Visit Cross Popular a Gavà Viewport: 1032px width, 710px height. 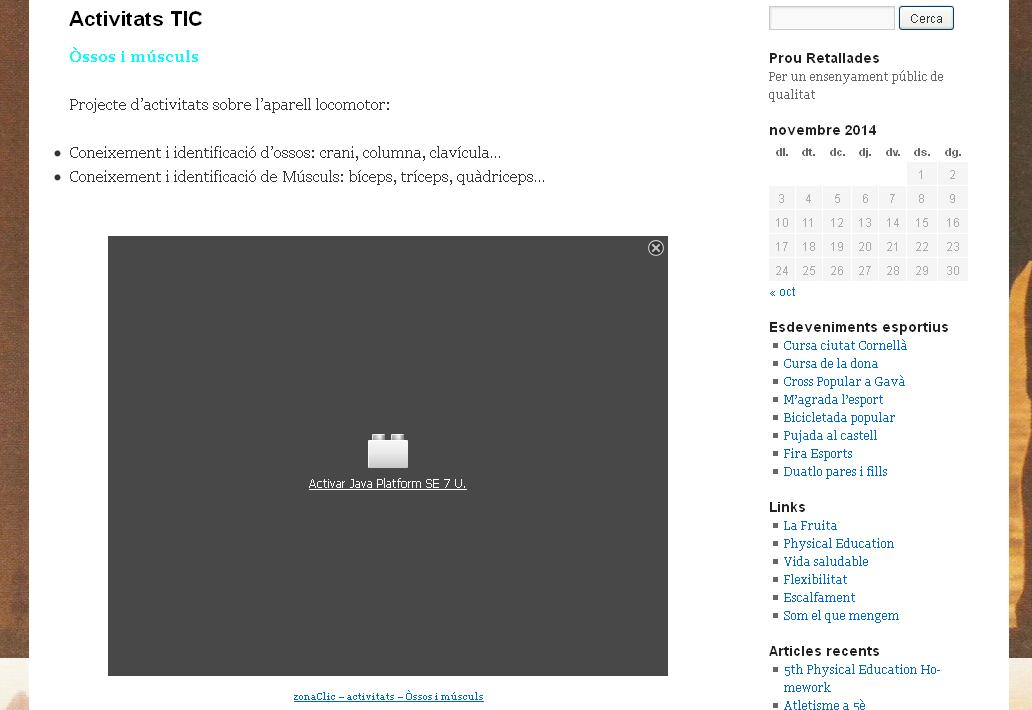point(843,382)
